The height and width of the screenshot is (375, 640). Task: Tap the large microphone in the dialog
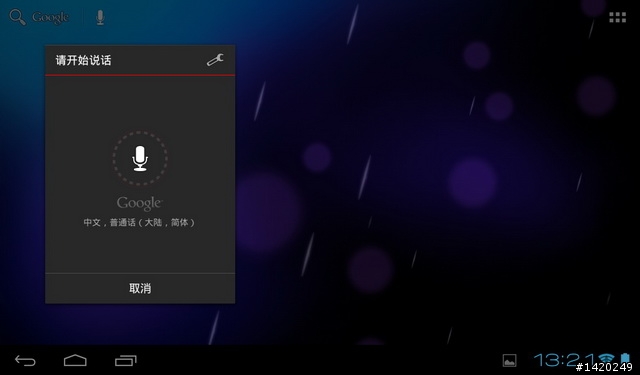[140, 158]
